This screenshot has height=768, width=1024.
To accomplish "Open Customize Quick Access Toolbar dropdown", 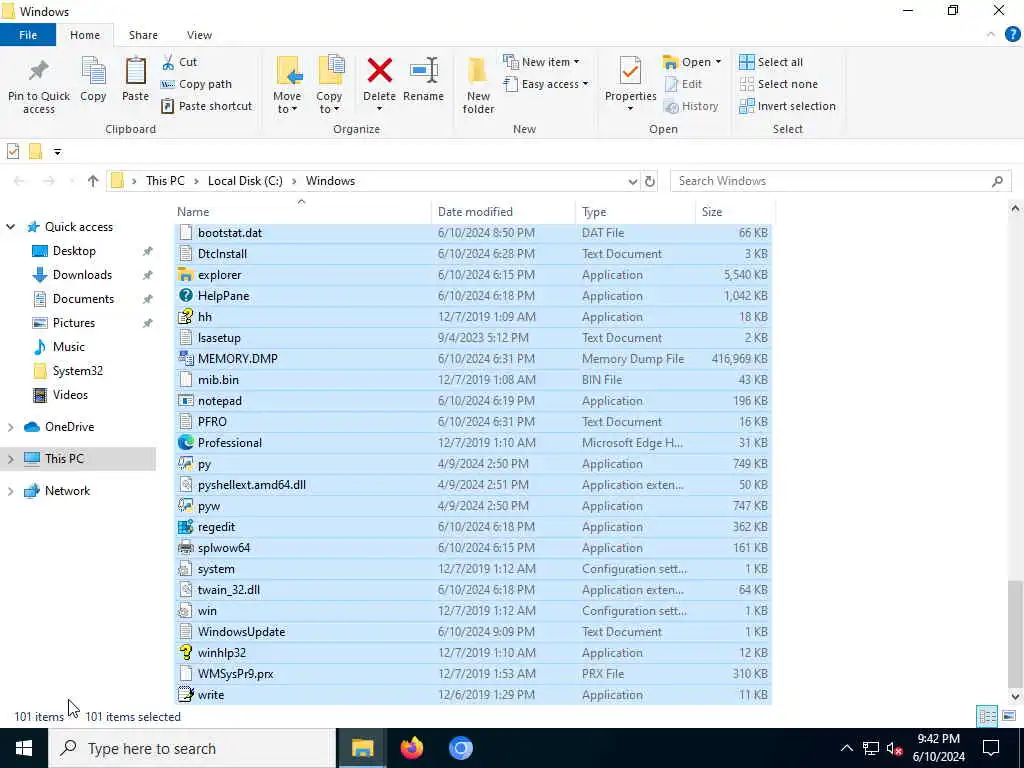I will (x=57, y=152).
